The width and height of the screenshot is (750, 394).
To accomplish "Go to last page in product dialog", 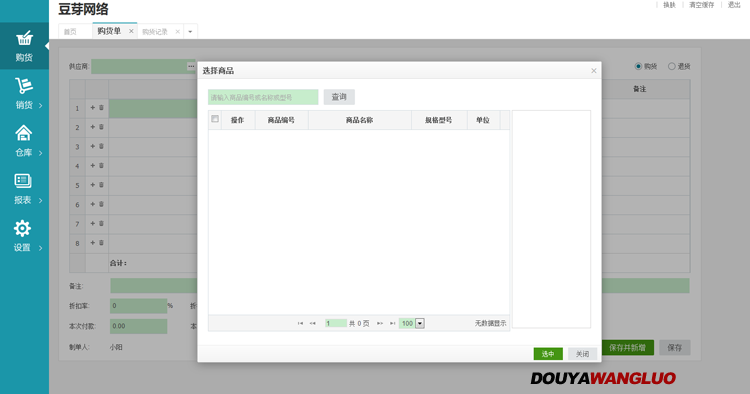I will (x=392, y=324).
